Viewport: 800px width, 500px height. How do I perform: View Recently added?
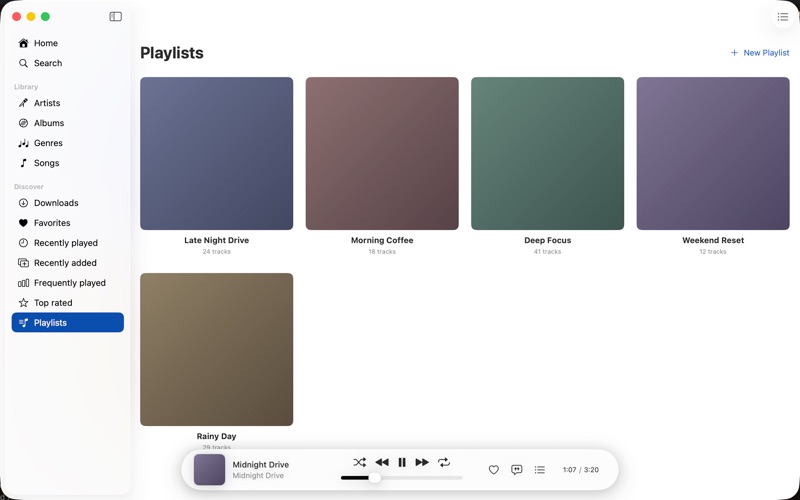[68, 263]
